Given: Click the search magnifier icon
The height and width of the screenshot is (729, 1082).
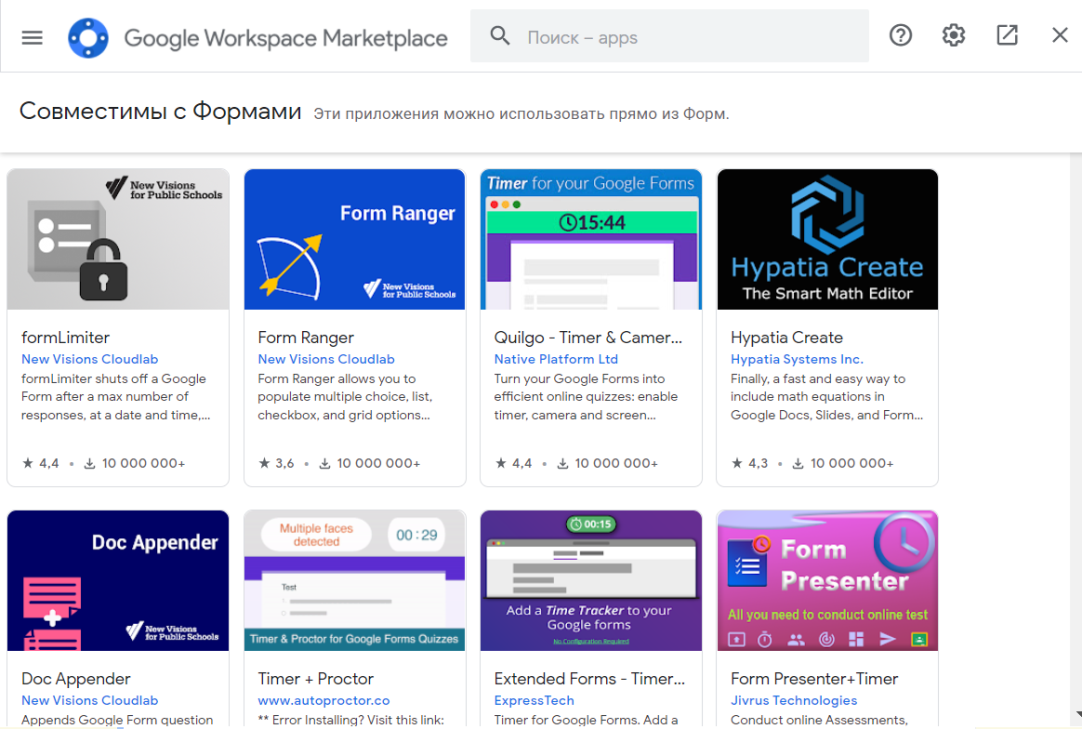Looking at the screenshot, I should point(500,36).
